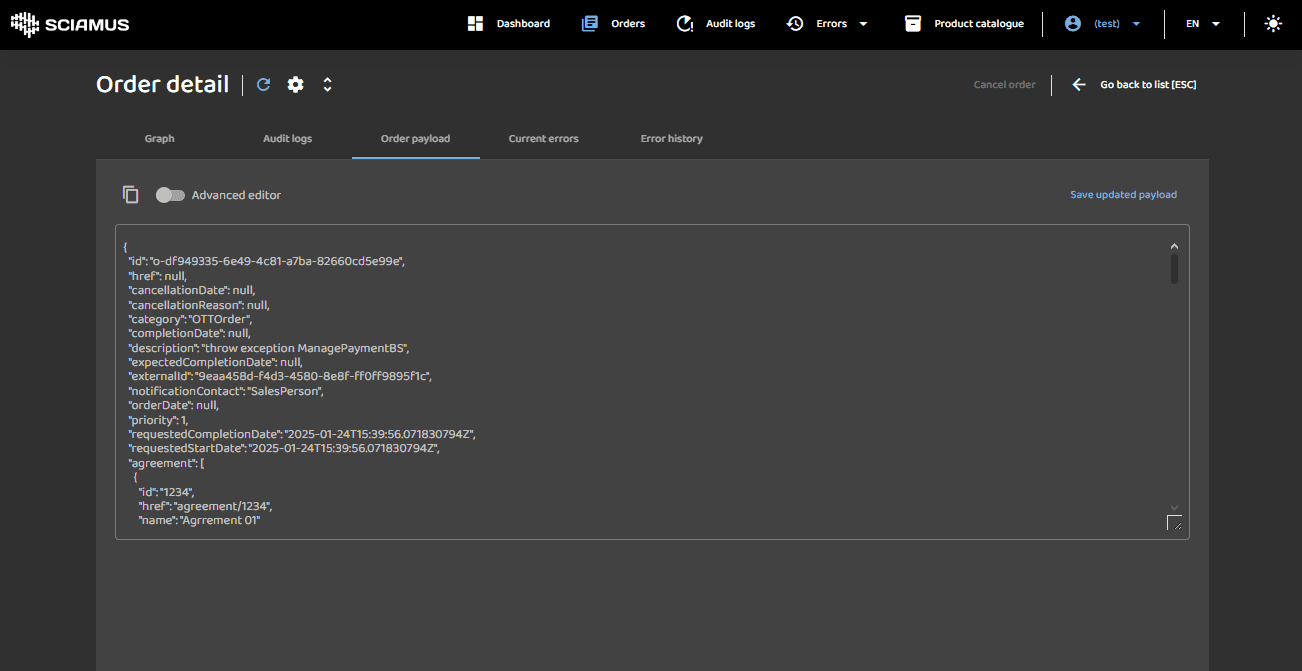Toggle light/dark theme sun icon
The width and height of the screenshot is (1302, 671).
click(x=1273, y=24)
